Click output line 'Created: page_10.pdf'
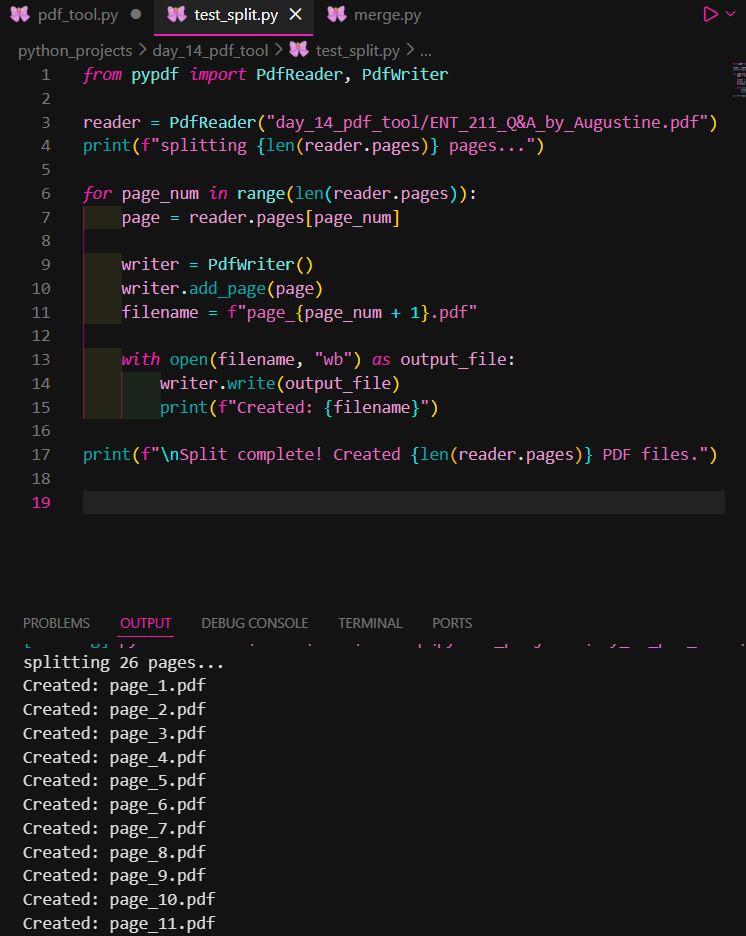This screenshot has height=936, width=746. tap(119, 900)
